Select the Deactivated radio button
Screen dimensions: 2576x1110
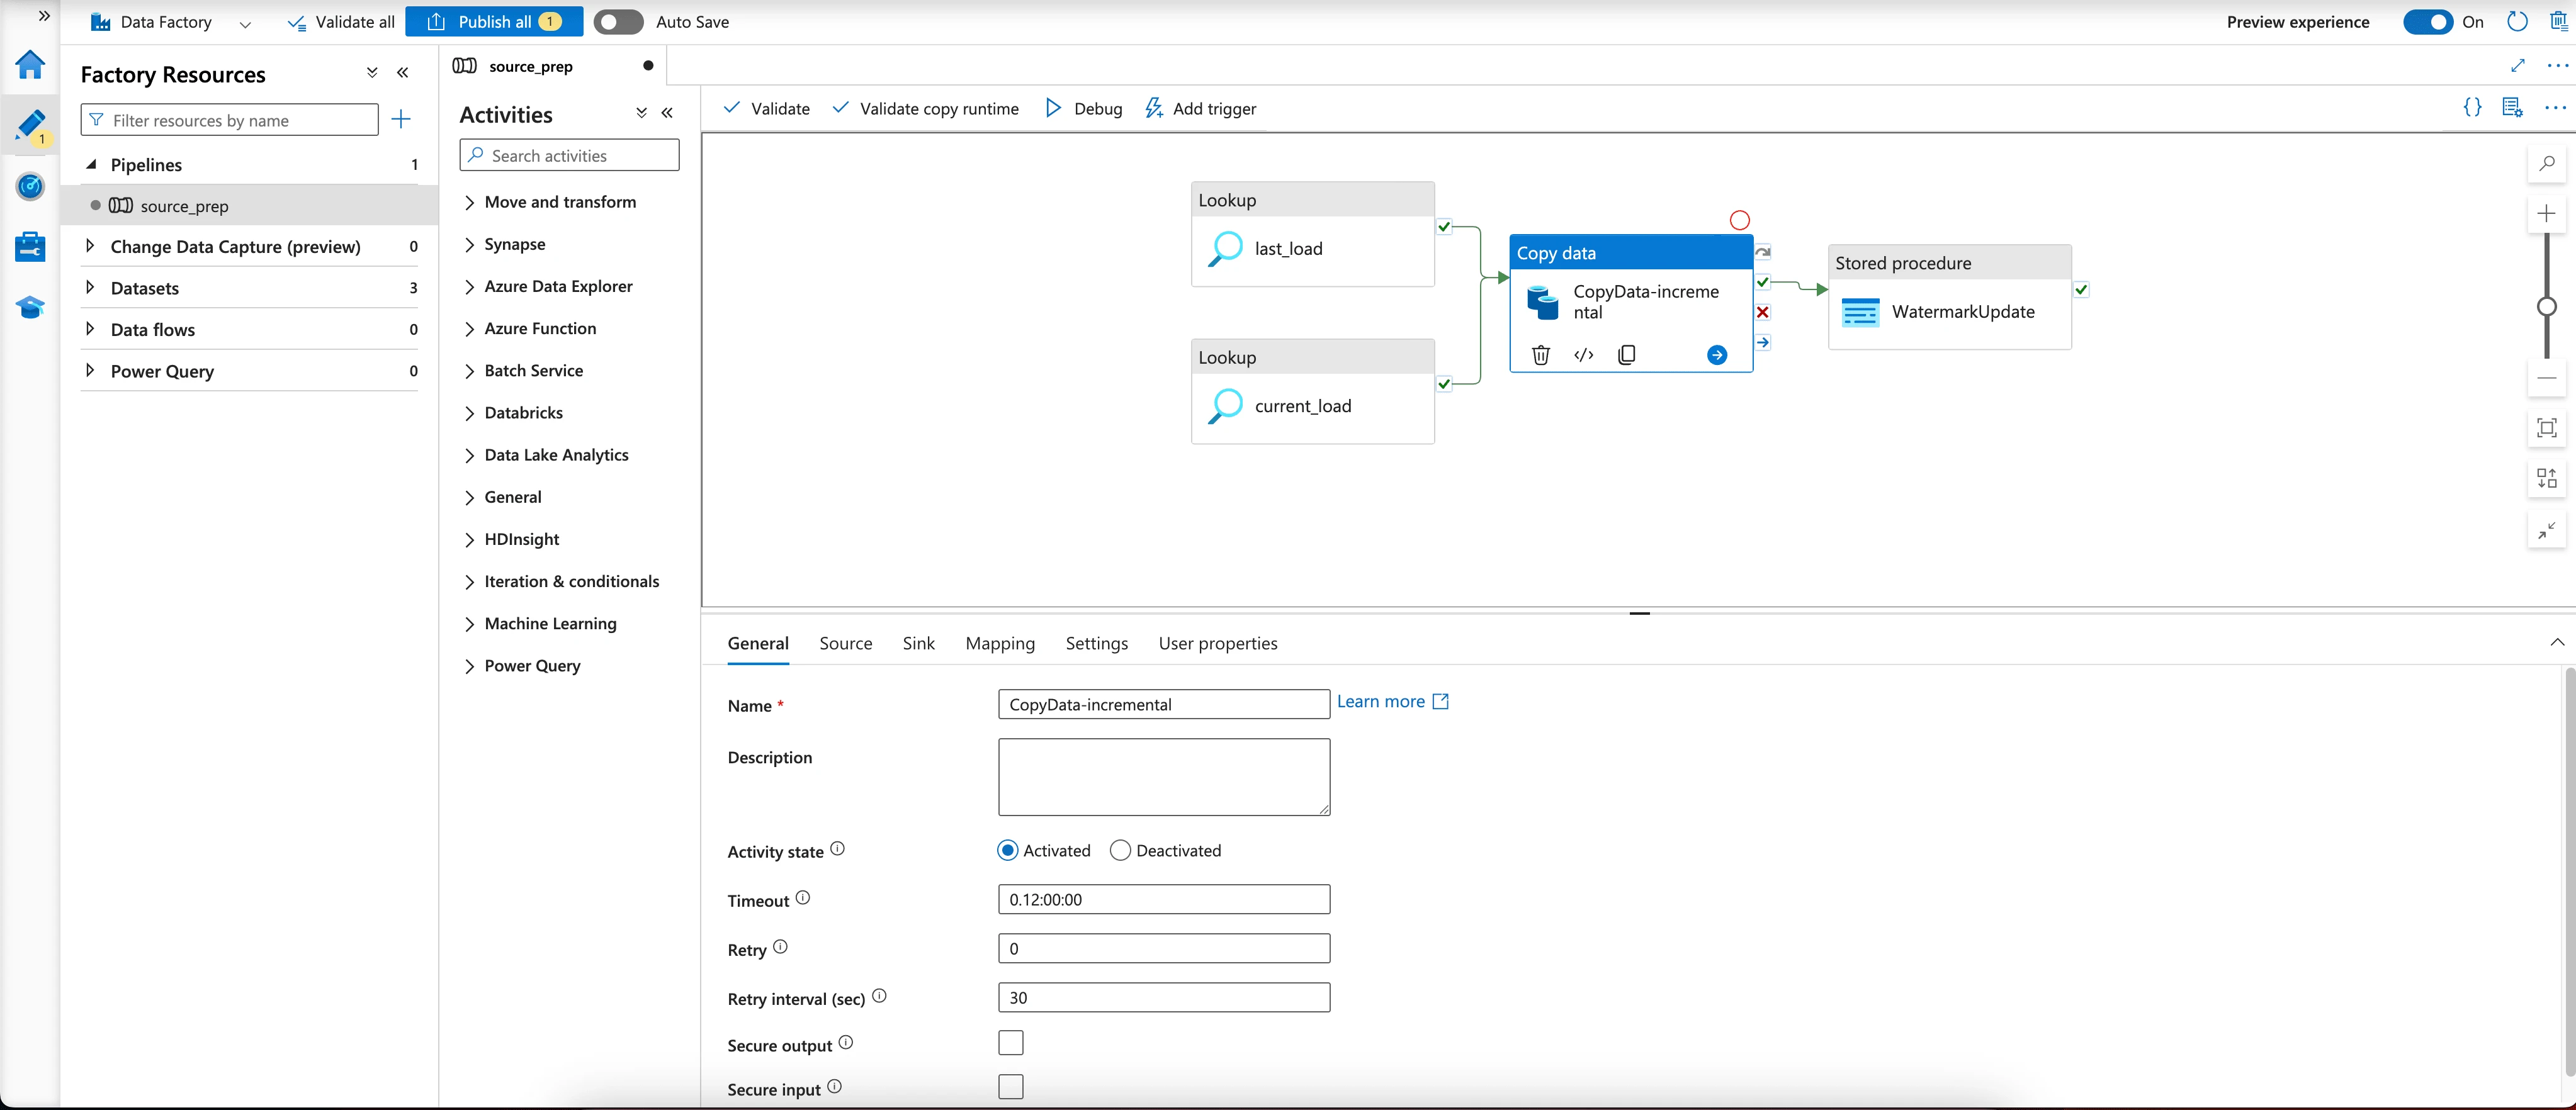click(1120, 851)
